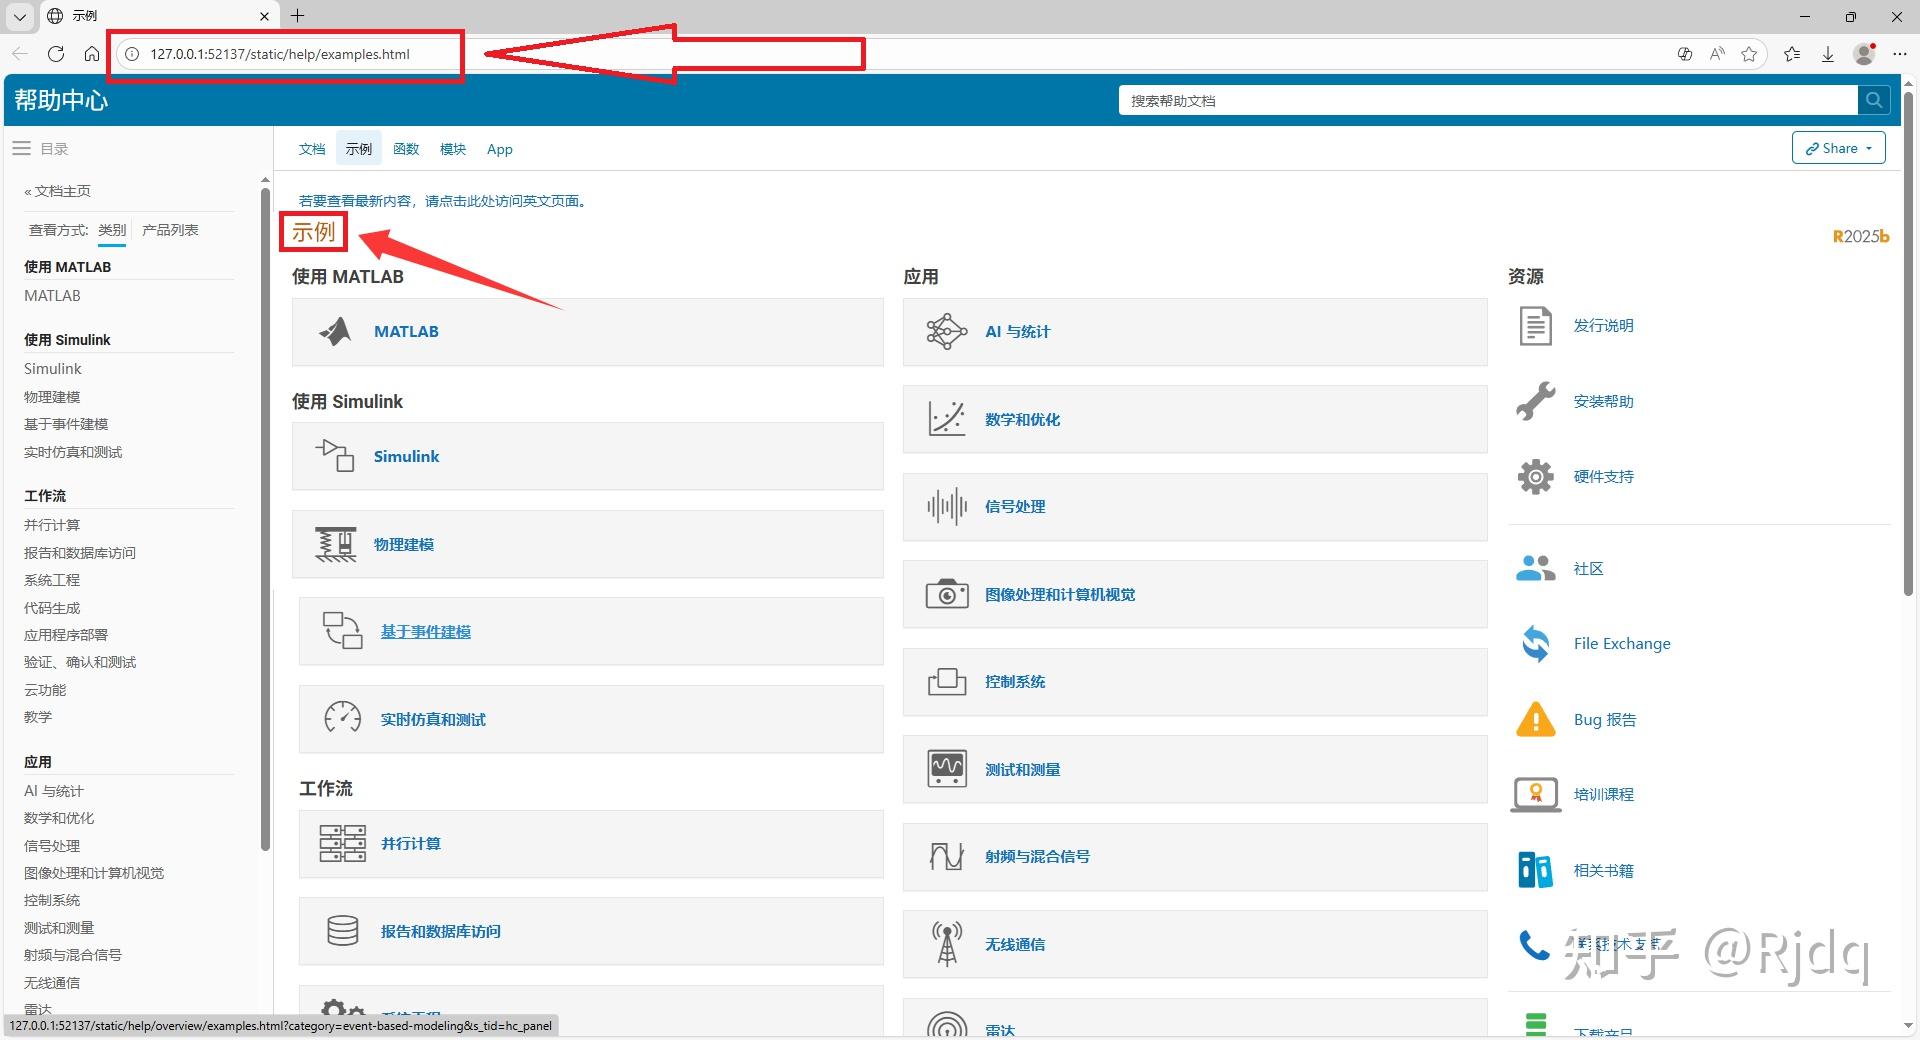The height and width of the screenshot is (1040, 1920).
Task: Go back to 文档主页
Action: (58, 191)
